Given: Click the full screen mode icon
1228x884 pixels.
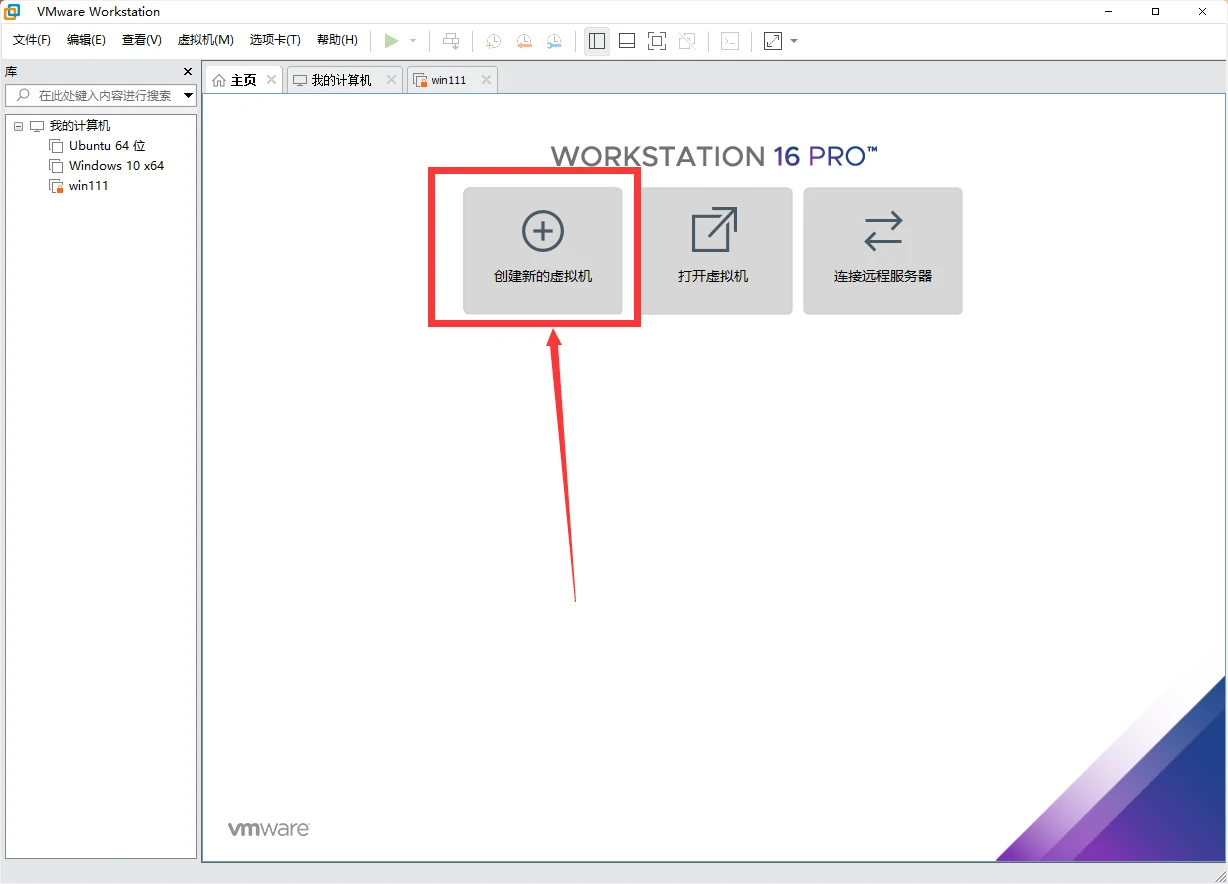Looking at the screenshot, I should click(657, 41).
